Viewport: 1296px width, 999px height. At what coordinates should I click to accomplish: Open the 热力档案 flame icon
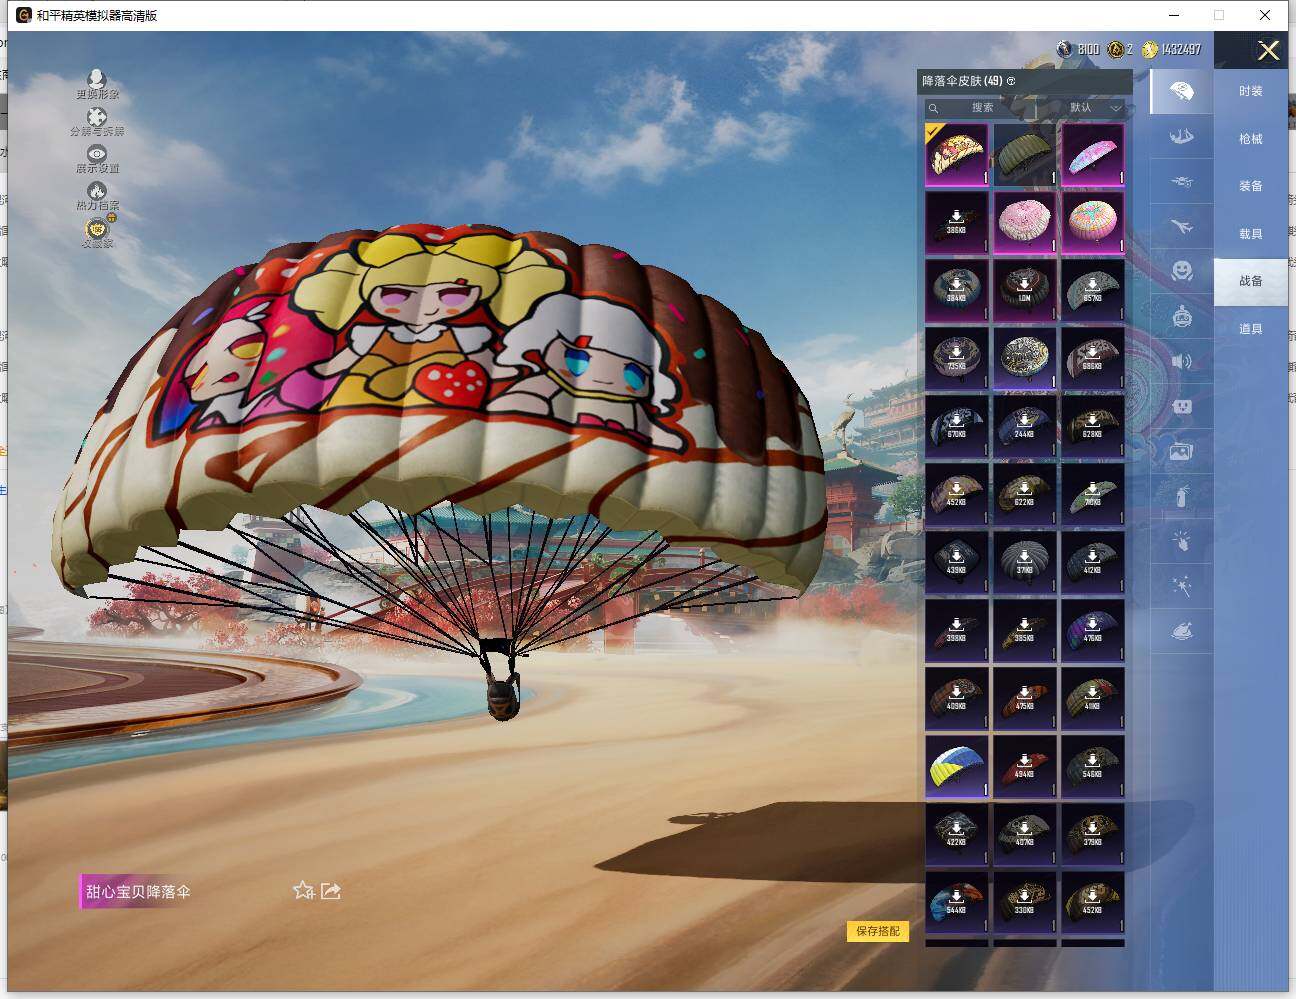[97, 190]
